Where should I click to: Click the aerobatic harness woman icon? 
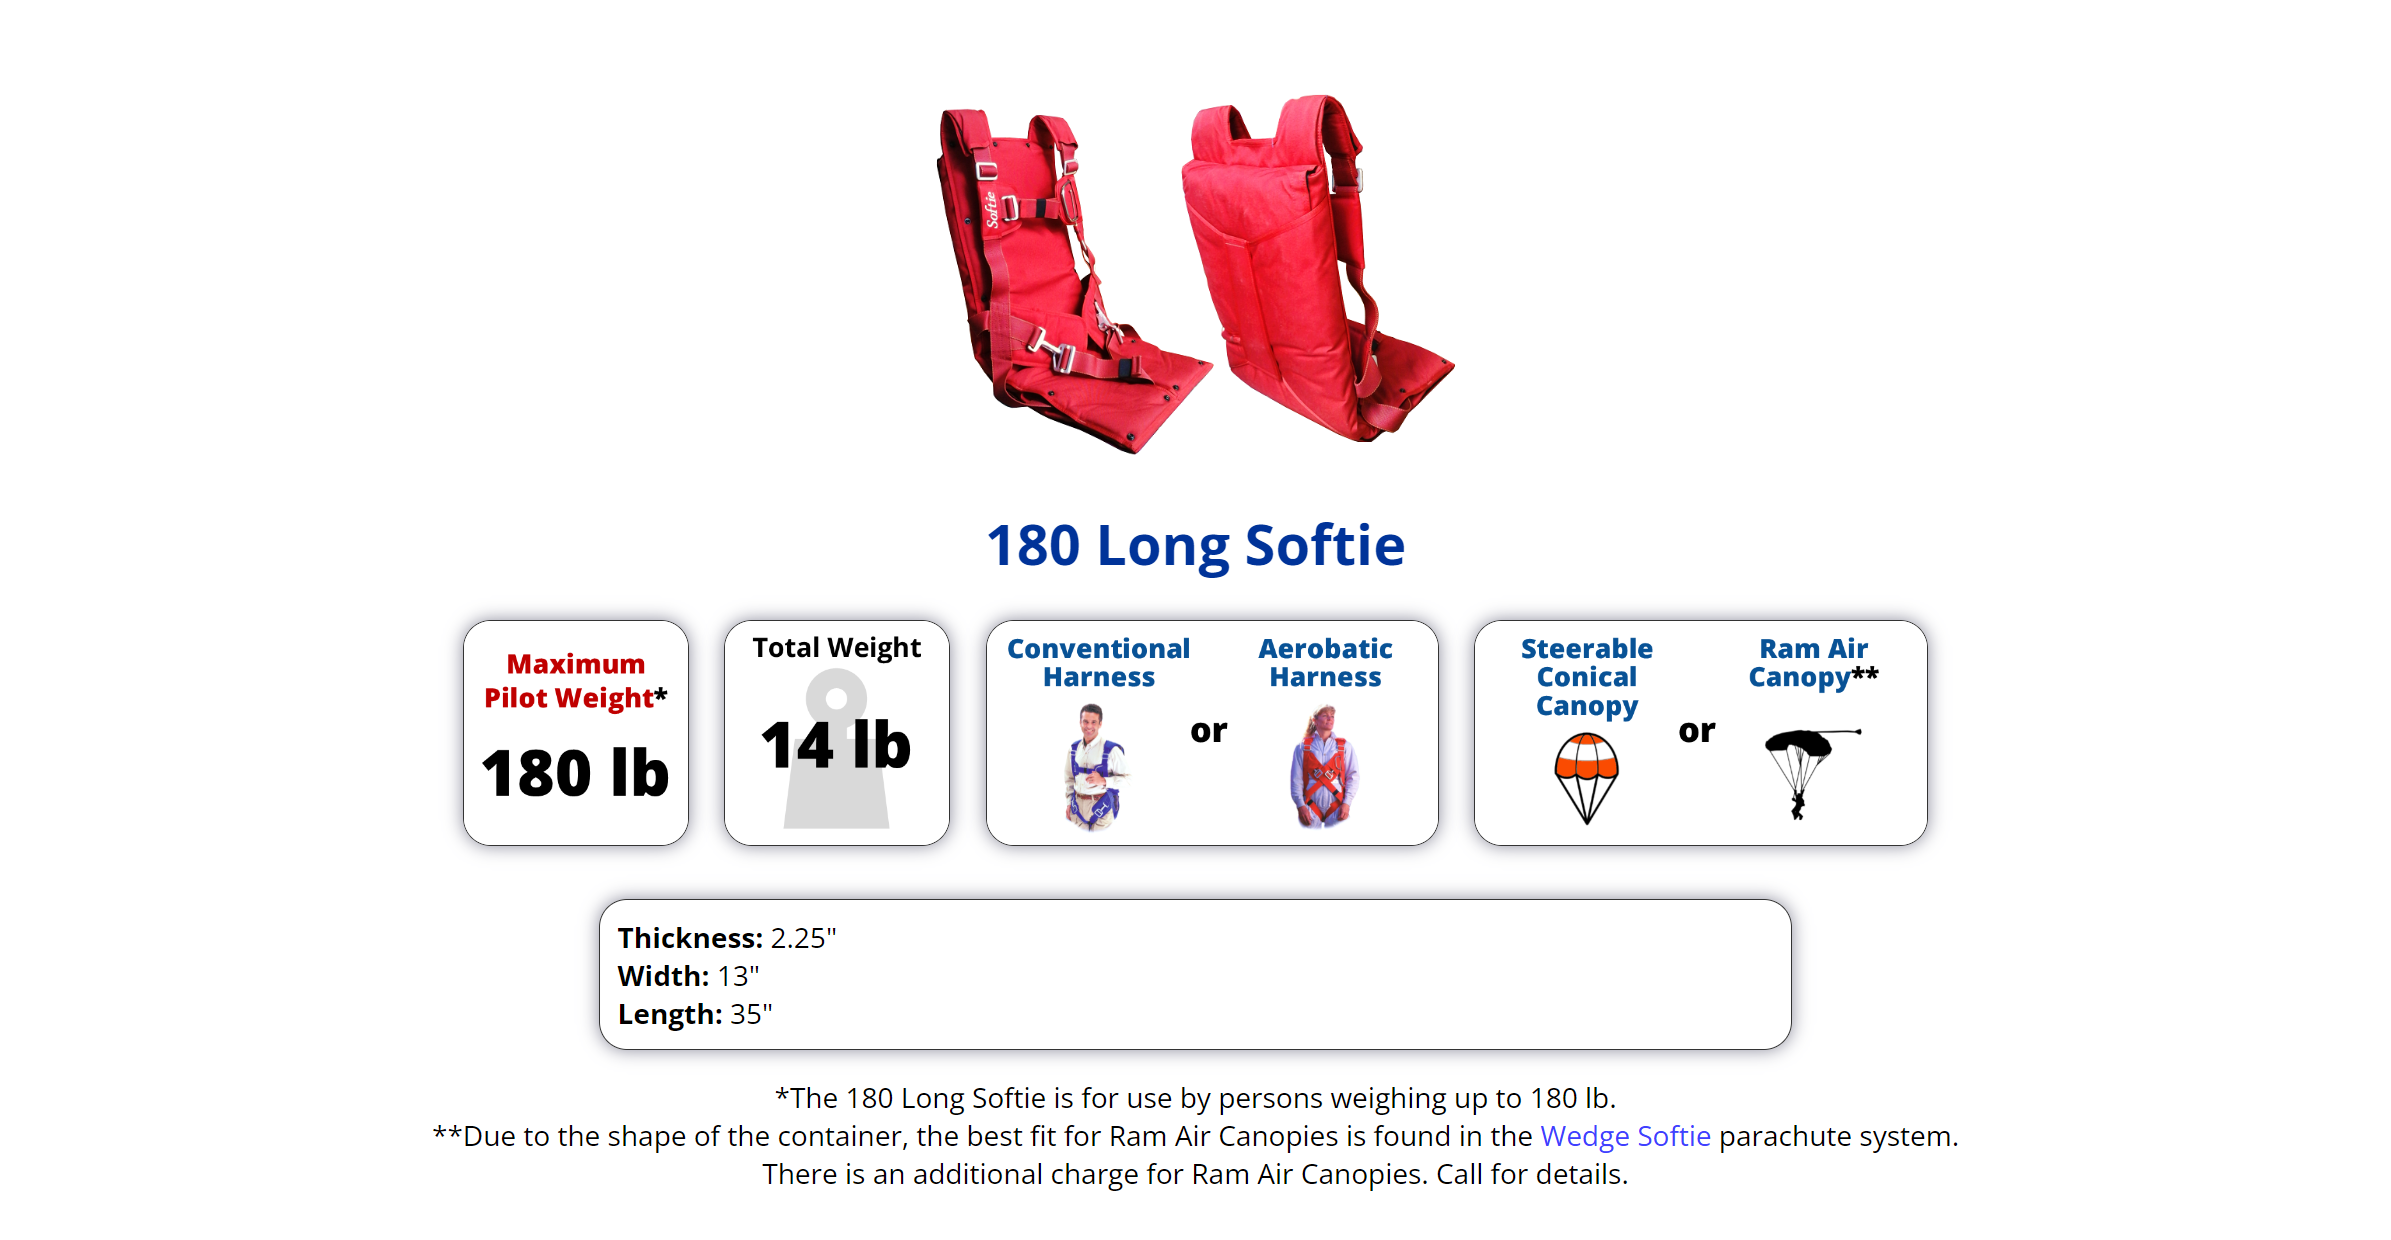coord(1323,767)
